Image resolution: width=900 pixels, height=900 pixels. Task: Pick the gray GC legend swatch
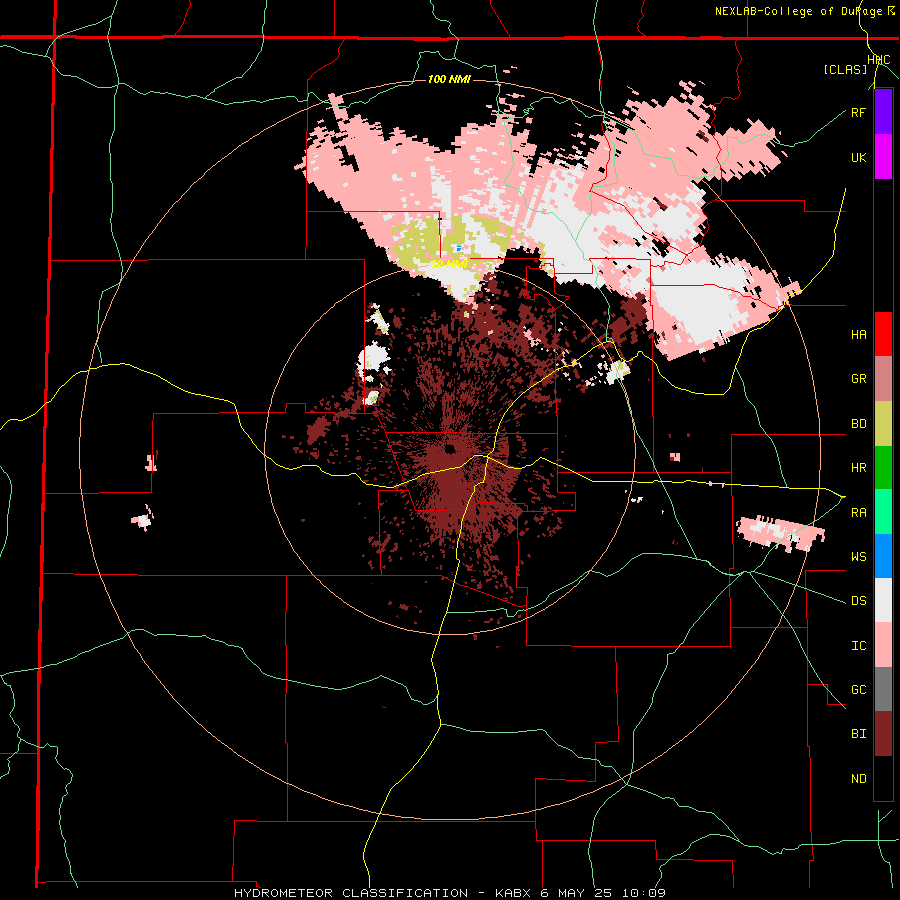pos(883,689)
